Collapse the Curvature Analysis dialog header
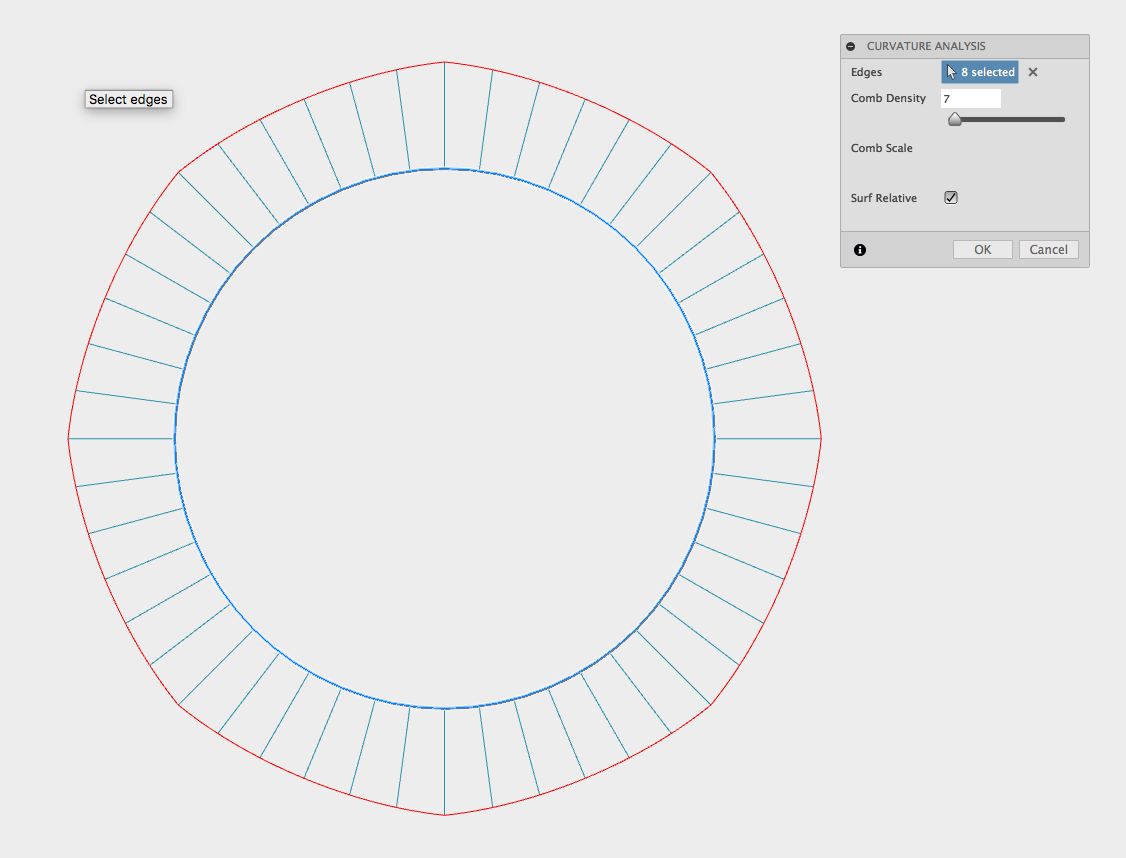 (x=850, y=46)
